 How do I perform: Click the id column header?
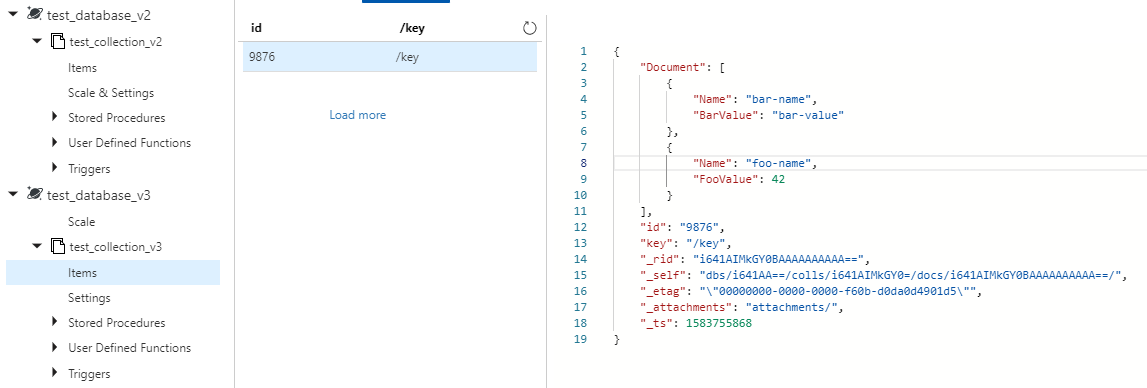pyautogui.click(x=256, y=29)
